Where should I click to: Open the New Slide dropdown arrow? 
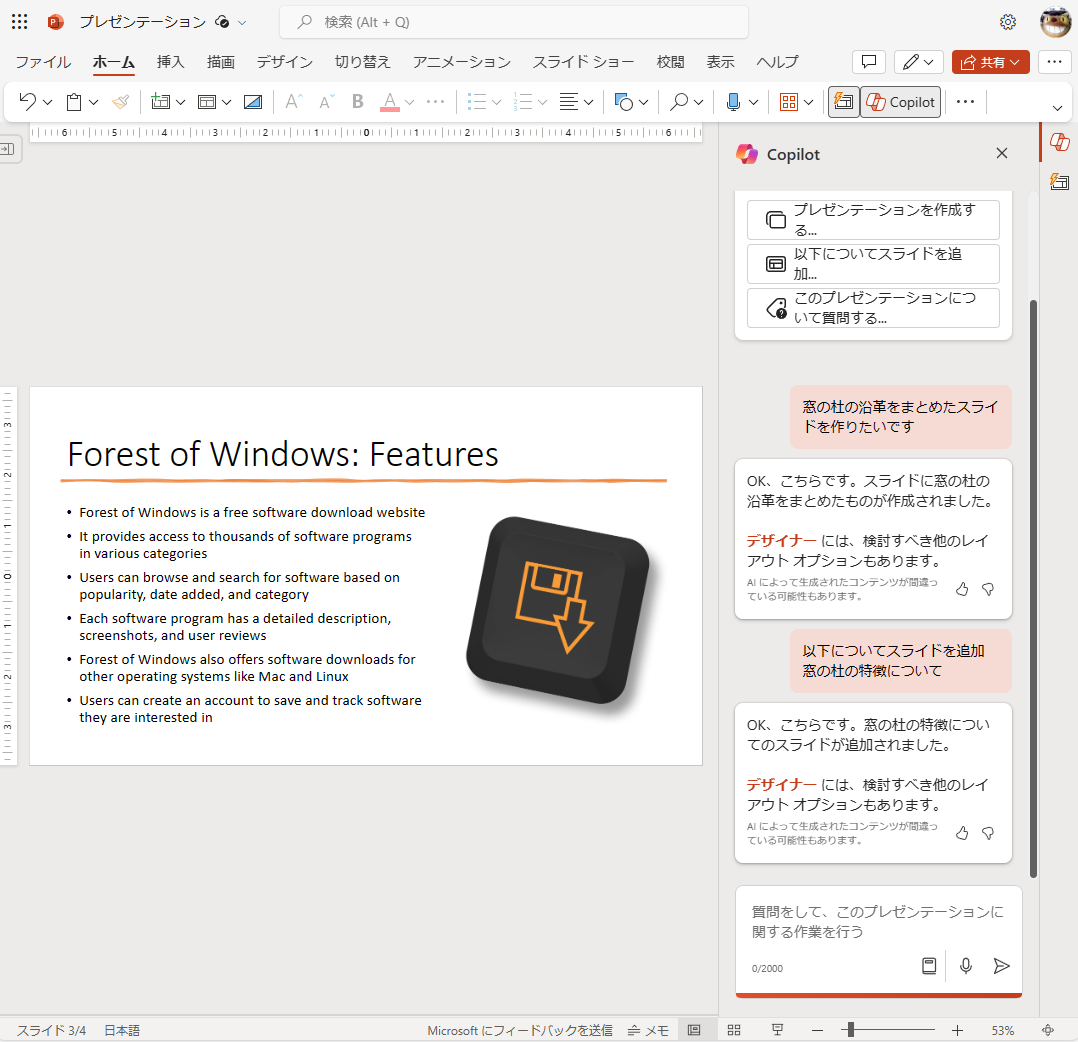point(180,102)
